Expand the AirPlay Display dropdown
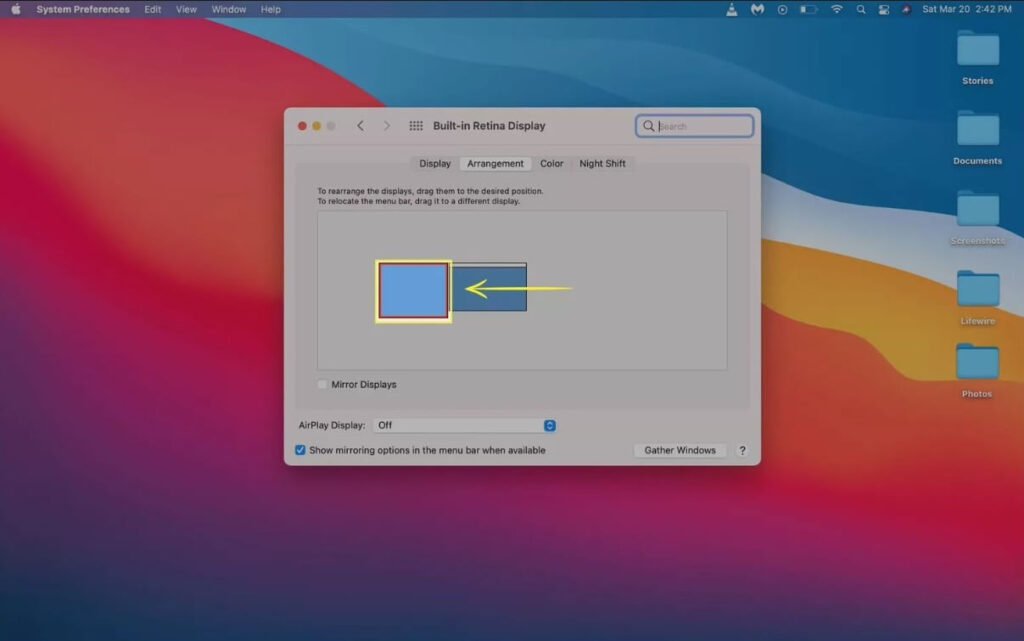This screenshot has width=1024, height=641. [464, 425]
